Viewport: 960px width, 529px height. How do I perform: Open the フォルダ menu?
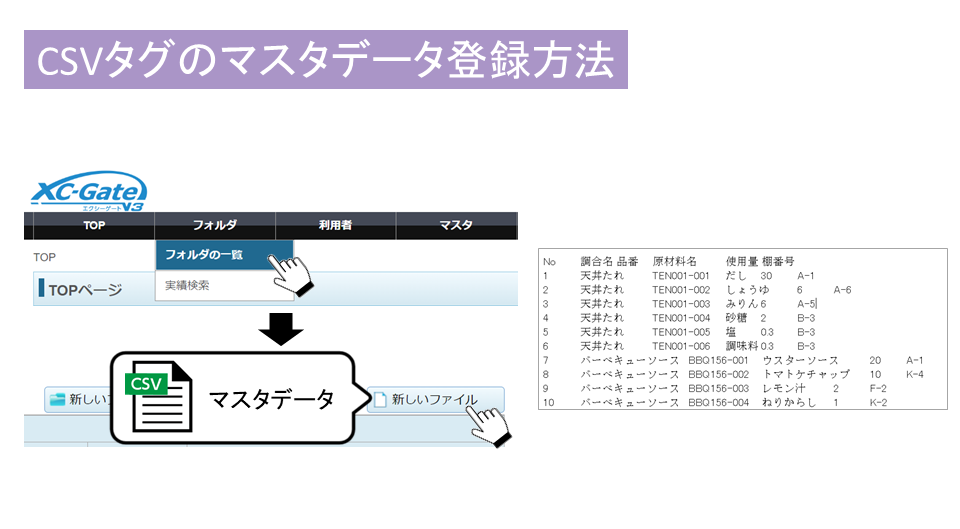pos(214,226)
